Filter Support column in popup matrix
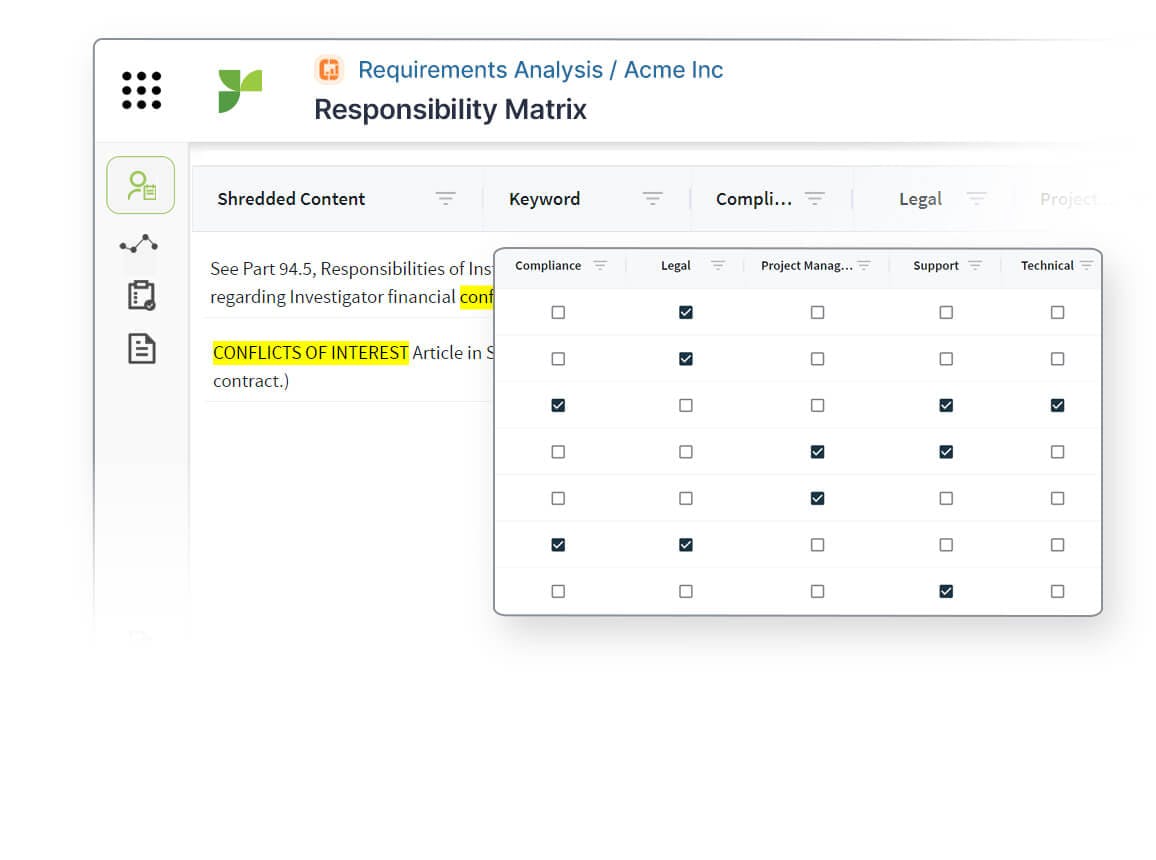The width and height of the screenshot is (1156, 860). [x=975, y=265]
